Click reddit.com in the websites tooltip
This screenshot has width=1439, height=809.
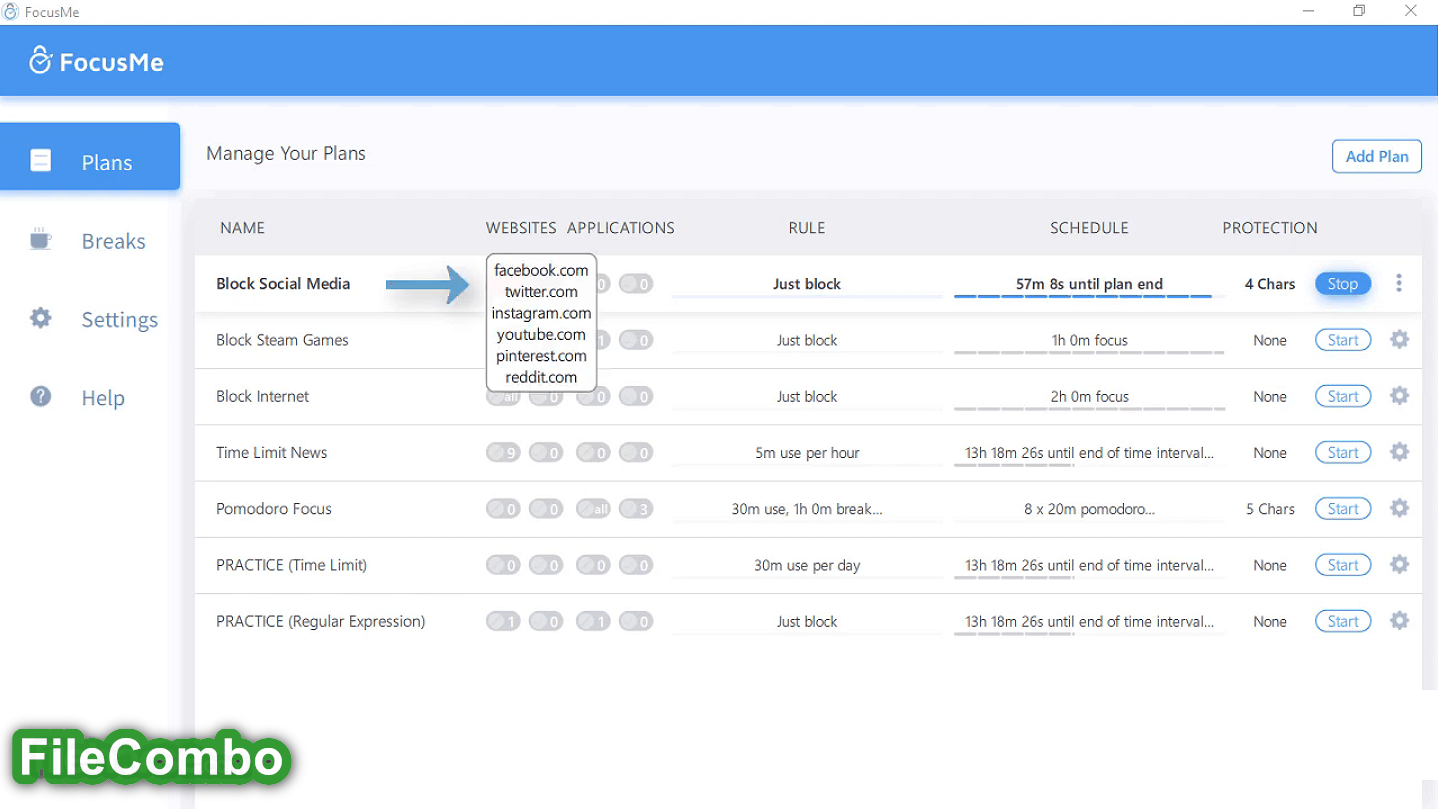point(541,377)
